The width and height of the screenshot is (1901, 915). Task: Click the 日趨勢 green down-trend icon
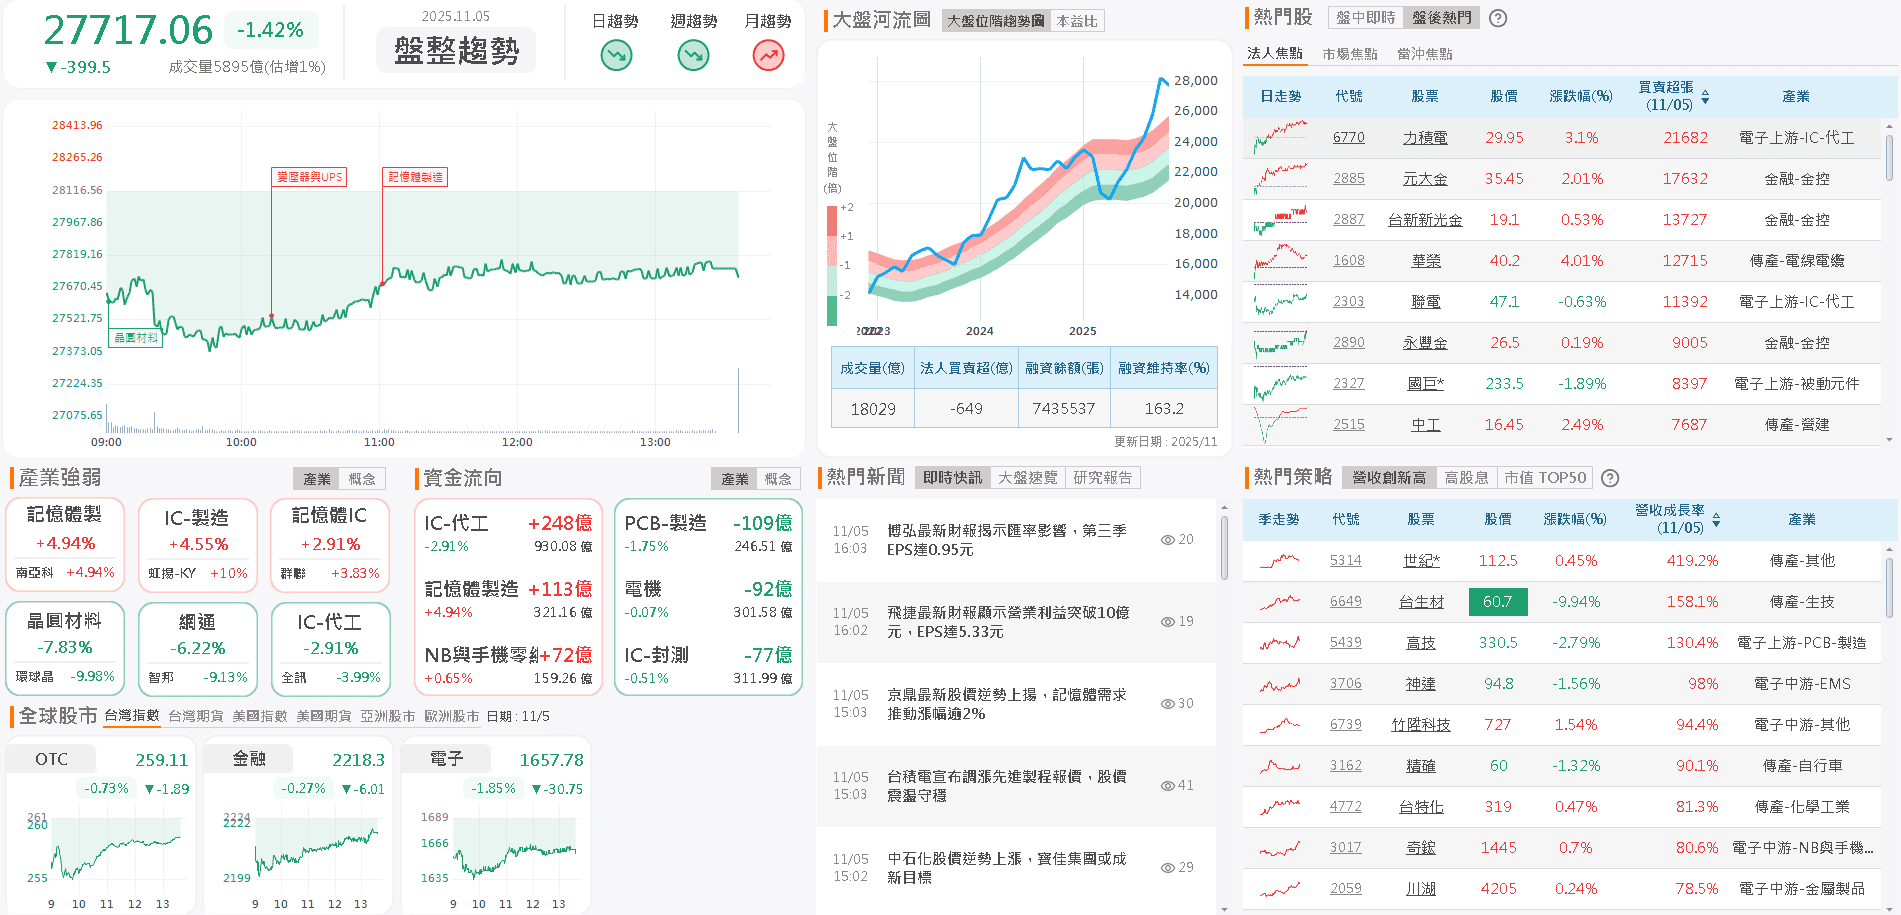615,57
